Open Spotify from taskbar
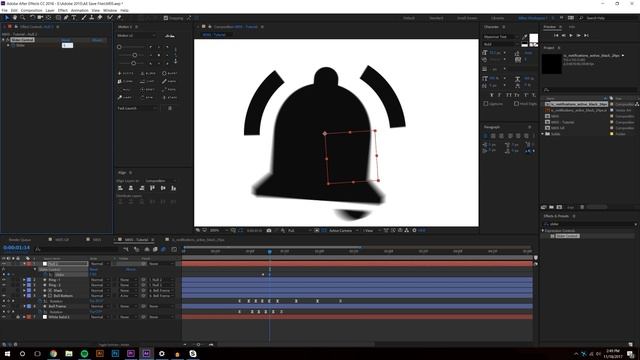The image size is (640, 360). [84, 353]
